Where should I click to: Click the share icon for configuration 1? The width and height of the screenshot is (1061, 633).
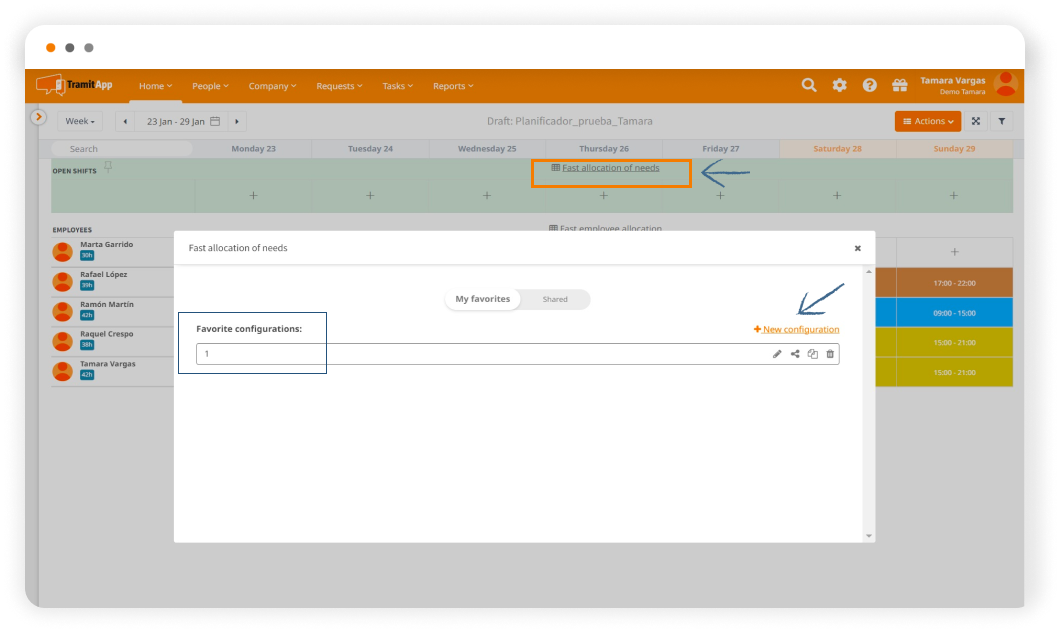[x=795, y=354]
